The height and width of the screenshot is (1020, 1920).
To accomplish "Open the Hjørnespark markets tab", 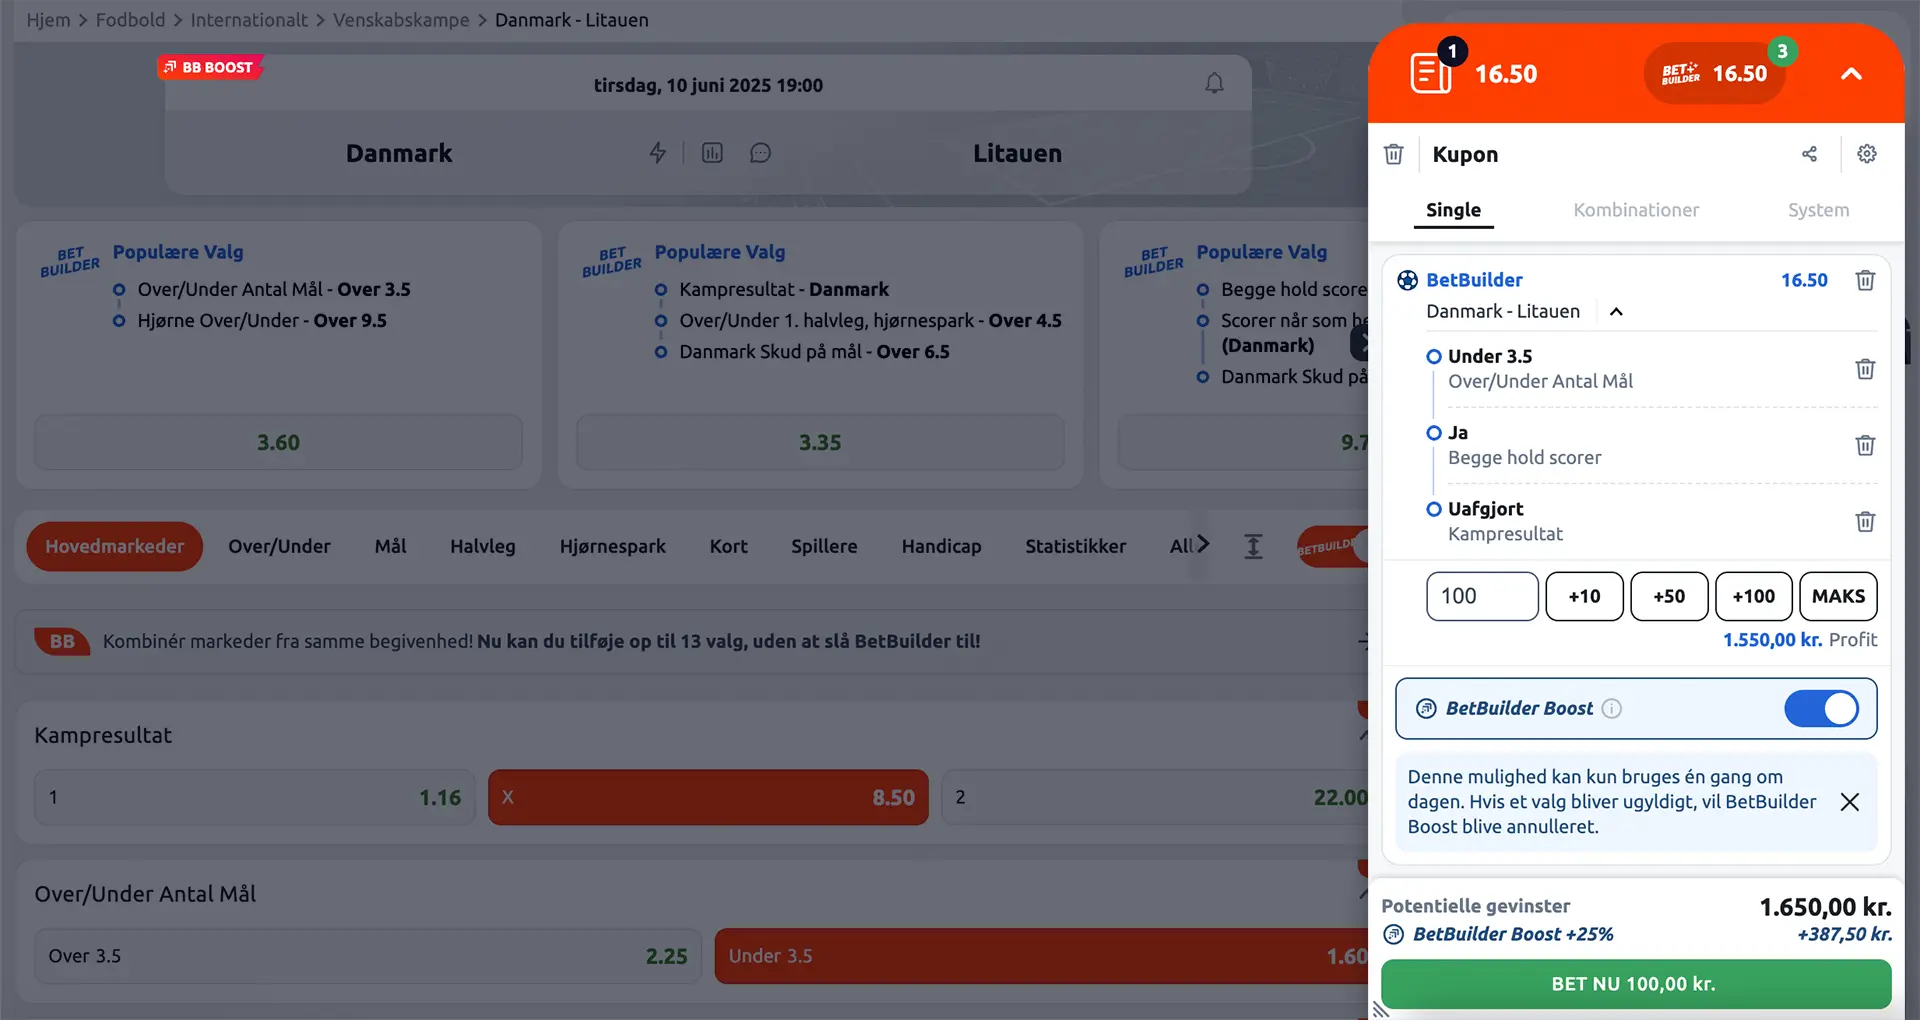I will pyautogui.click(x=613, y=546).
